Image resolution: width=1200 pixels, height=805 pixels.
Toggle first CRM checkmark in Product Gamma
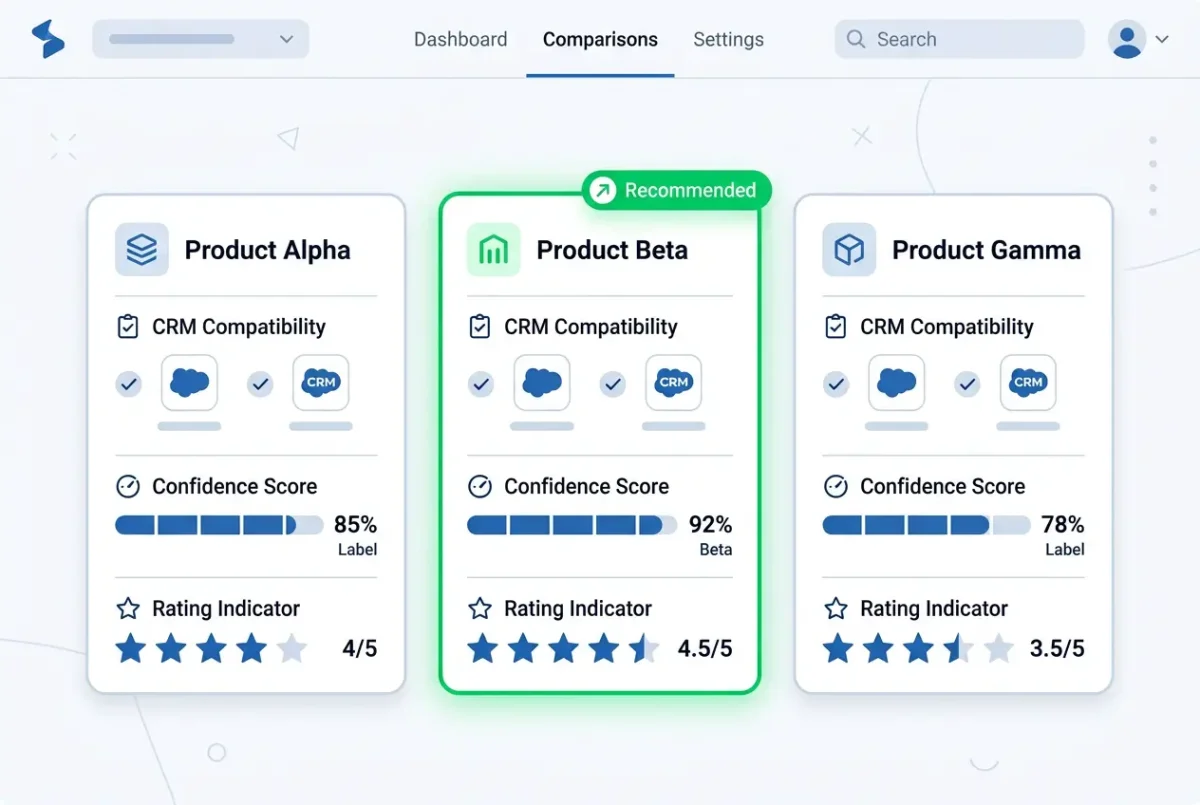coord(835,383)
